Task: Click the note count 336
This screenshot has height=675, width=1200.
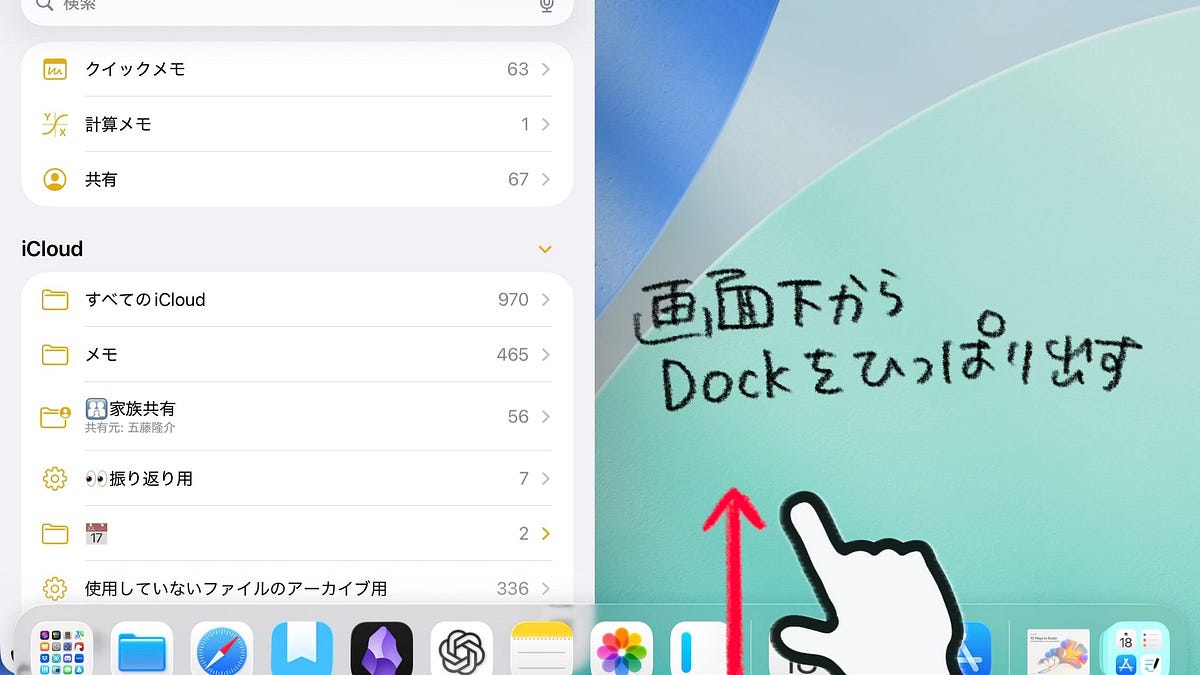Action: point(513,588)
